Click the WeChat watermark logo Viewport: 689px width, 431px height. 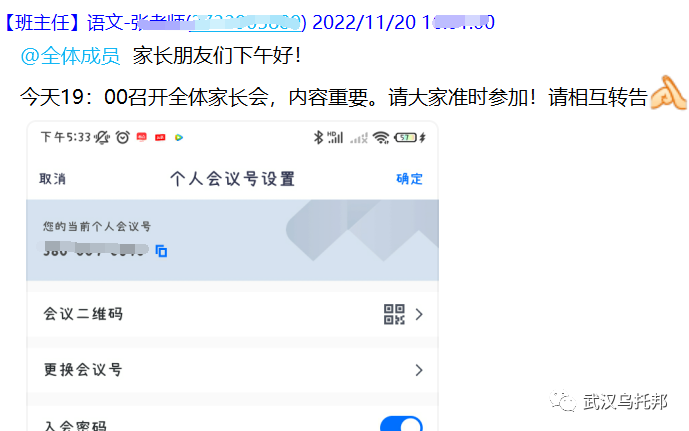tap(562, 401)
